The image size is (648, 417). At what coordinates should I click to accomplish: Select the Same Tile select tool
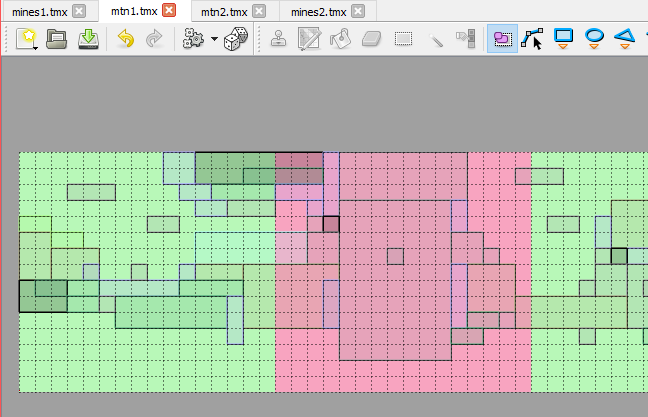tap(466, 39)
